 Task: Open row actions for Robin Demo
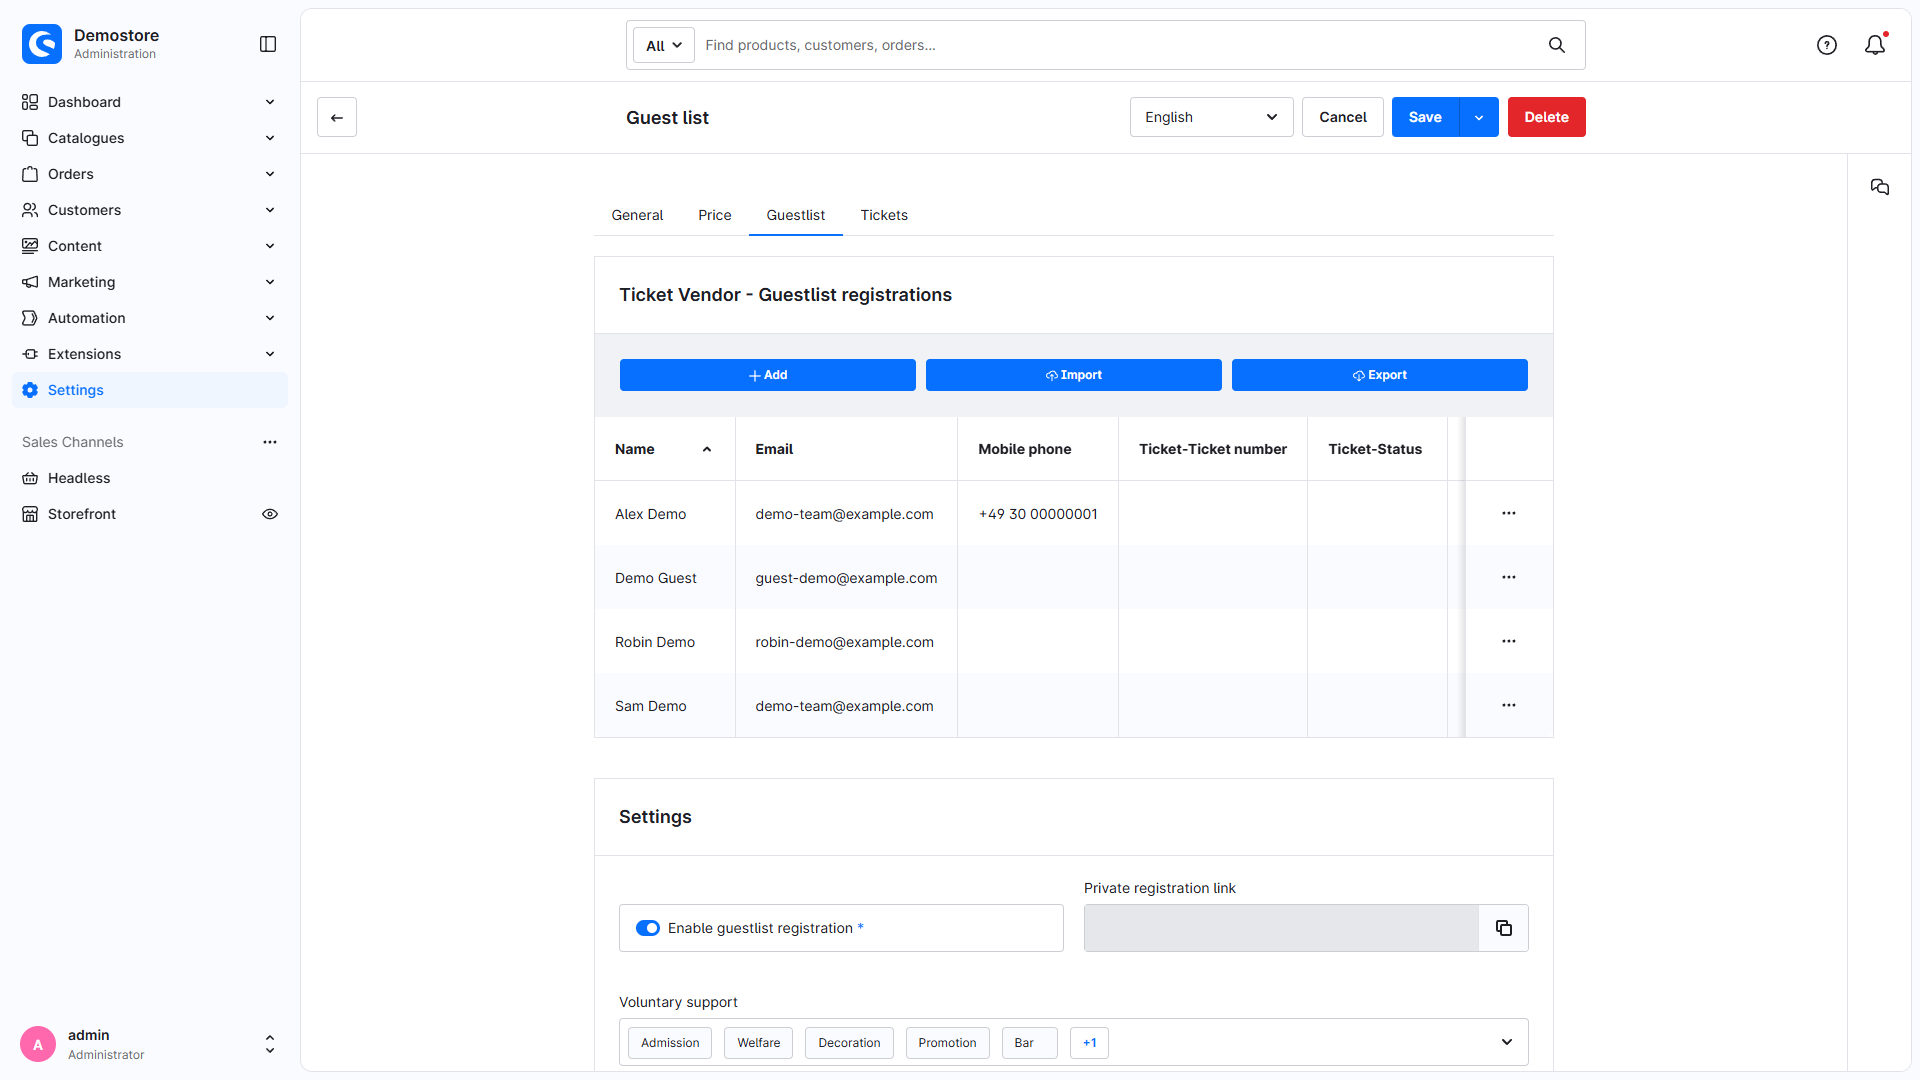coord(1509,641)
